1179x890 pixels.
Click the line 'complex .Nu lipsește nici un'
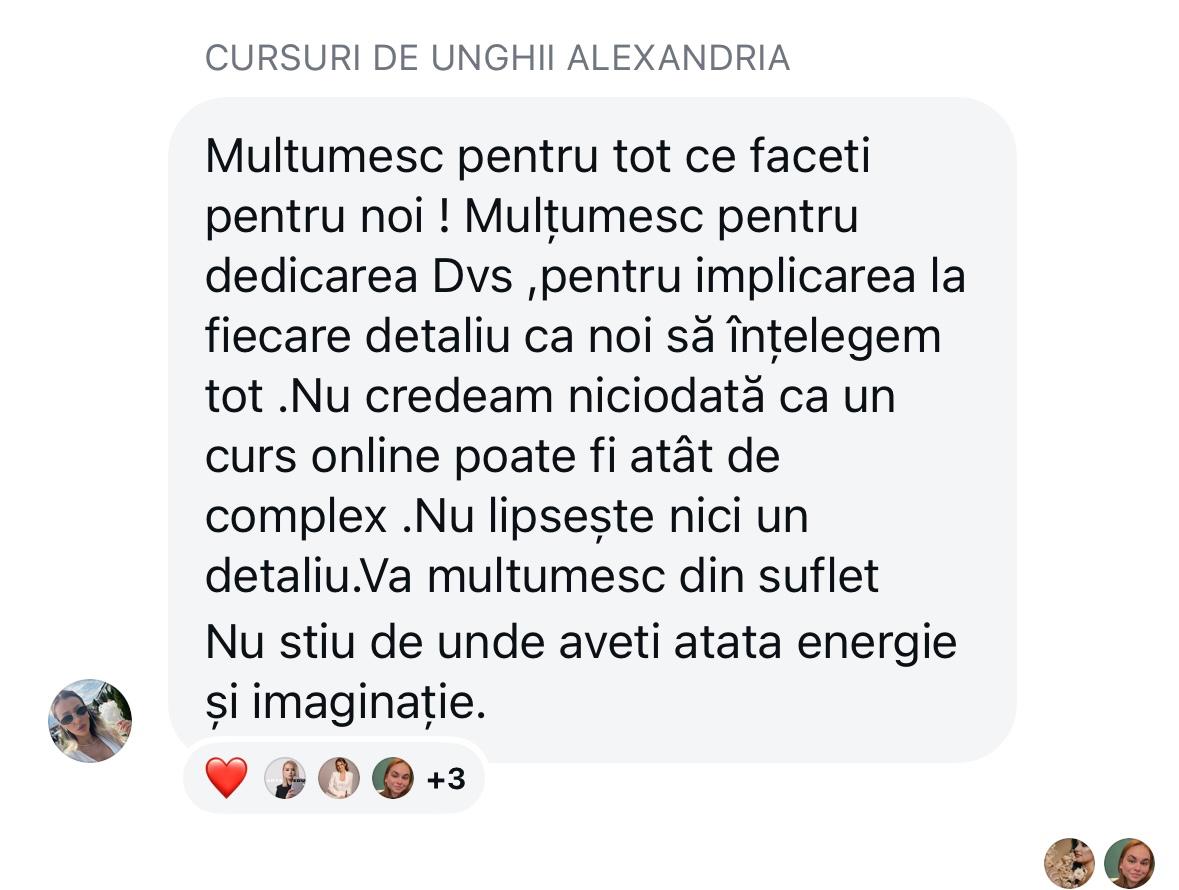pyautogui.click(x=507, y=518)
